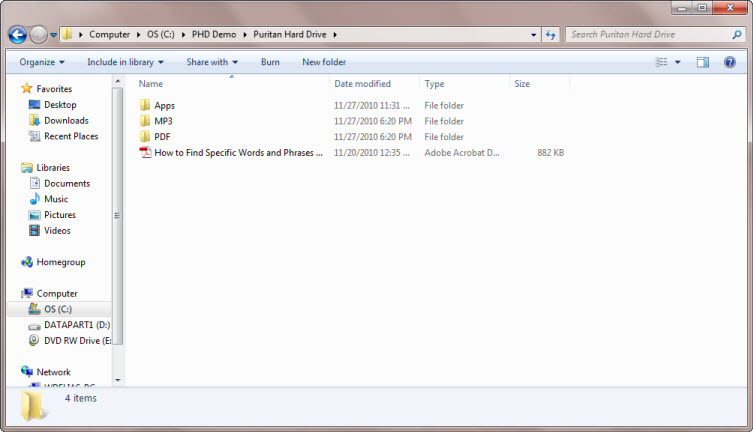Screen dimensions: 753x432
Task: Open Recent Places in Favorites
Action: (71, 136)
